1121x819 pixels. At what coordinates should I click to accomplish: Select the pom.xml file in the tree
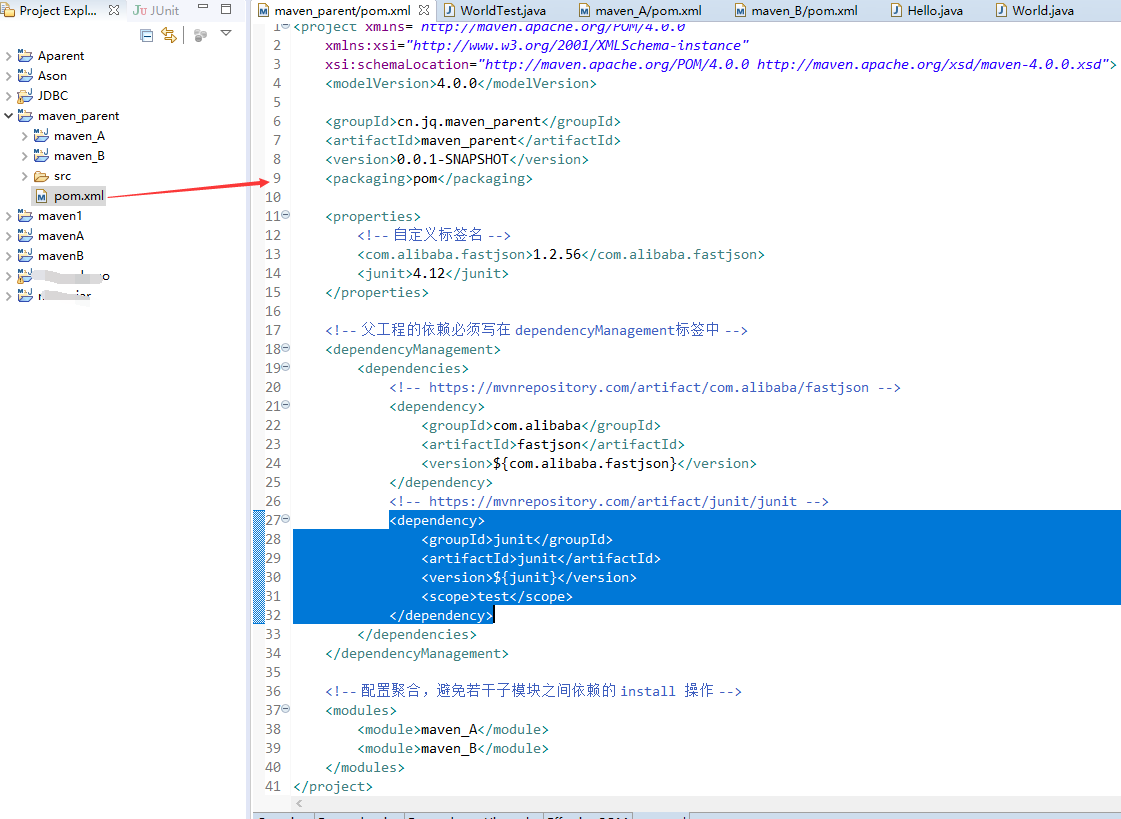79,196
